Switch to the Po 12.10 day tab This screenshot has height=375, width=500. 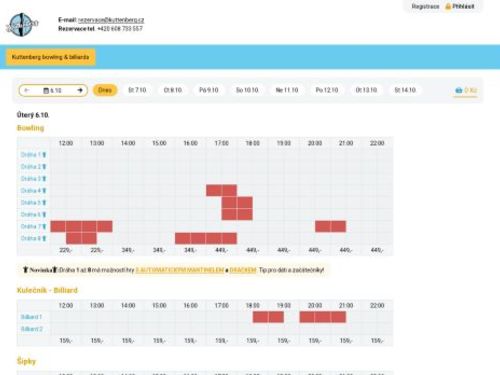tap(327, 90)
